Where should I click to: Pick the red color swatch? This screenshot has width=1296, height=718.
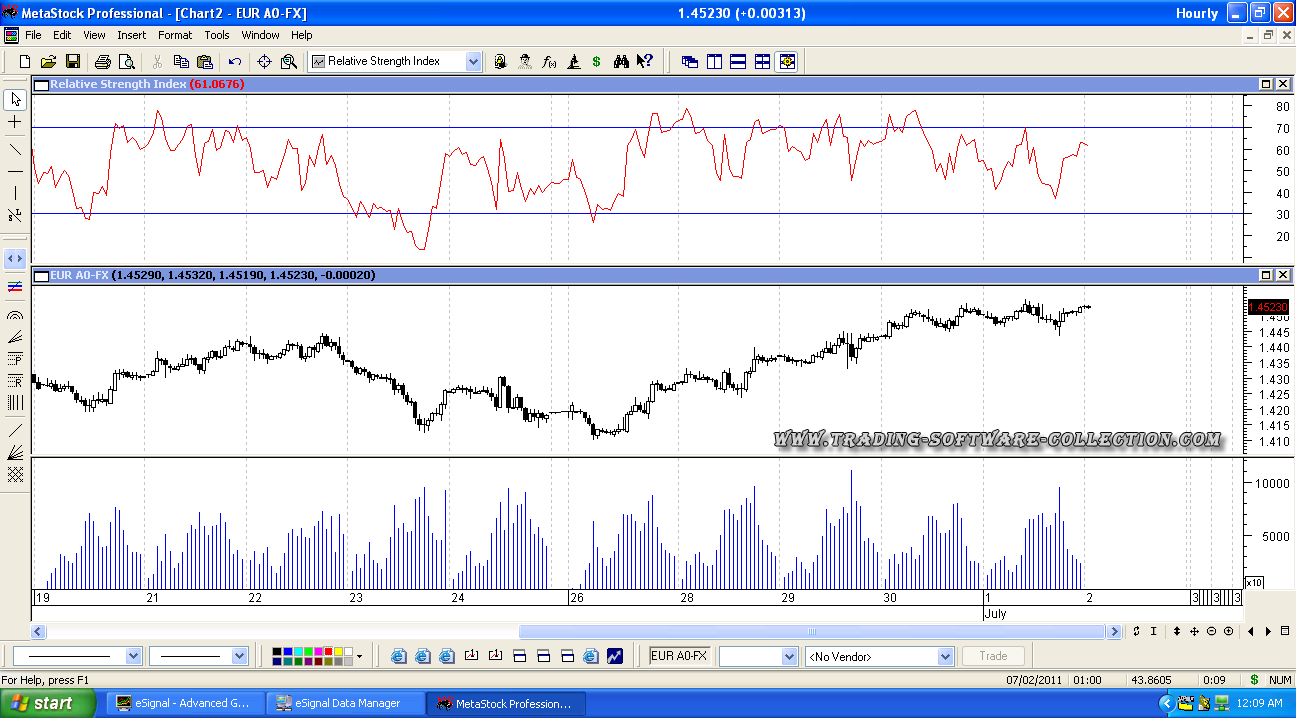[x=327, y=652]
